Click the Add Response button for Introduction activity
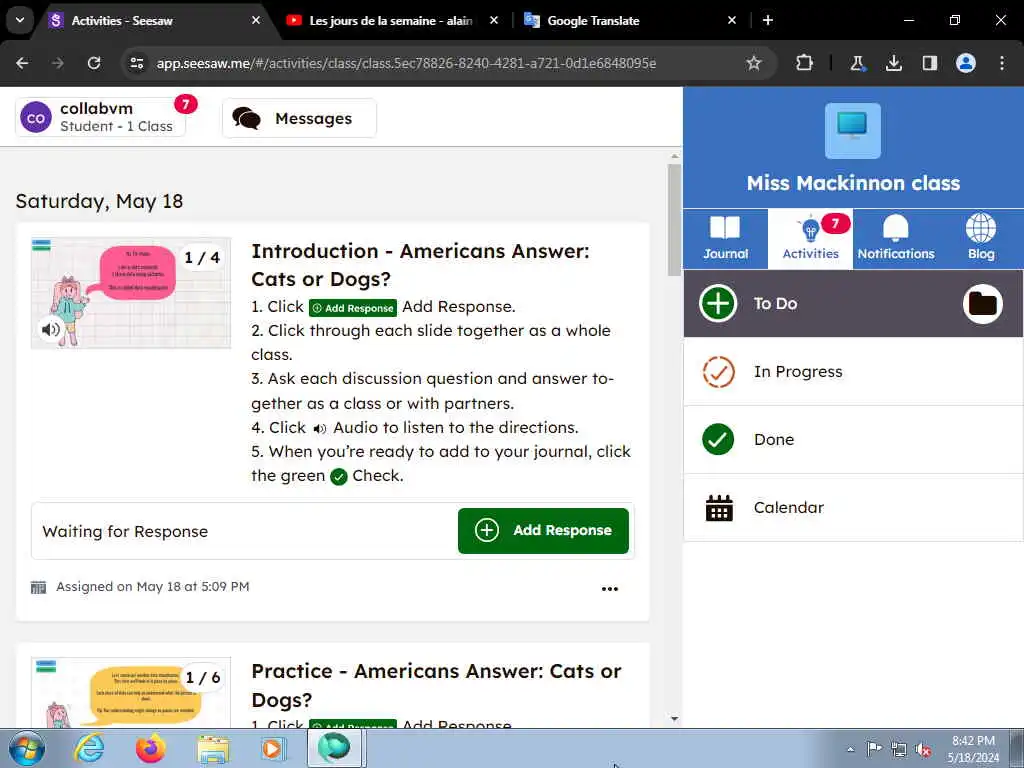Screen dimensions: 1024x768 pyautogui.click(x=543, y=530)
